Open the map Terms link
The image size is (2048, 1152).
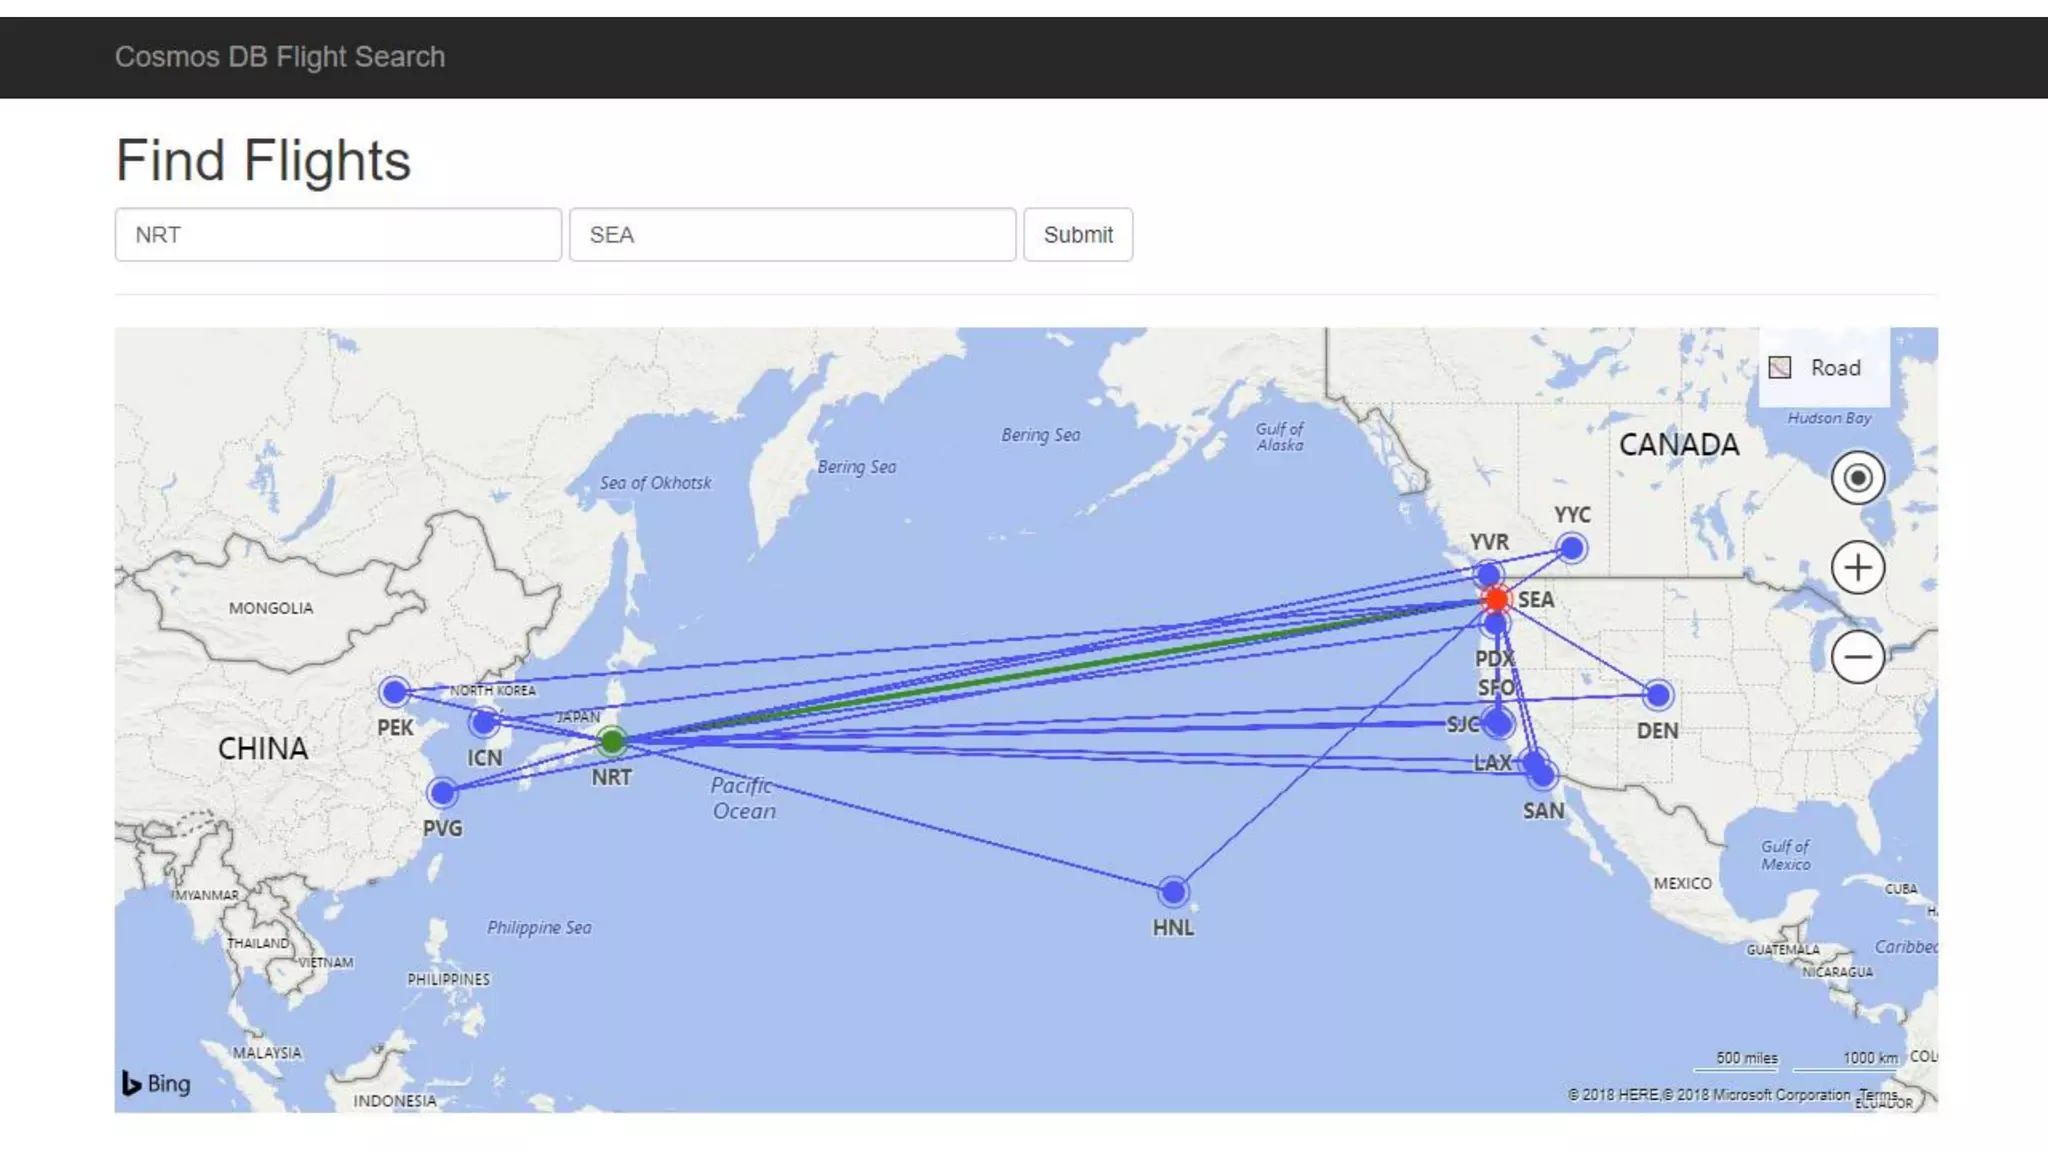[x=1878, y=1094]
